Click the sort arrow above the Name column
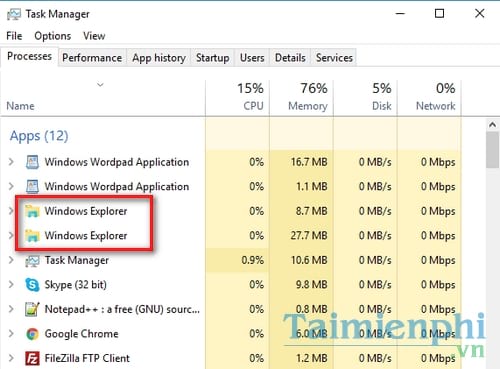 100,85
